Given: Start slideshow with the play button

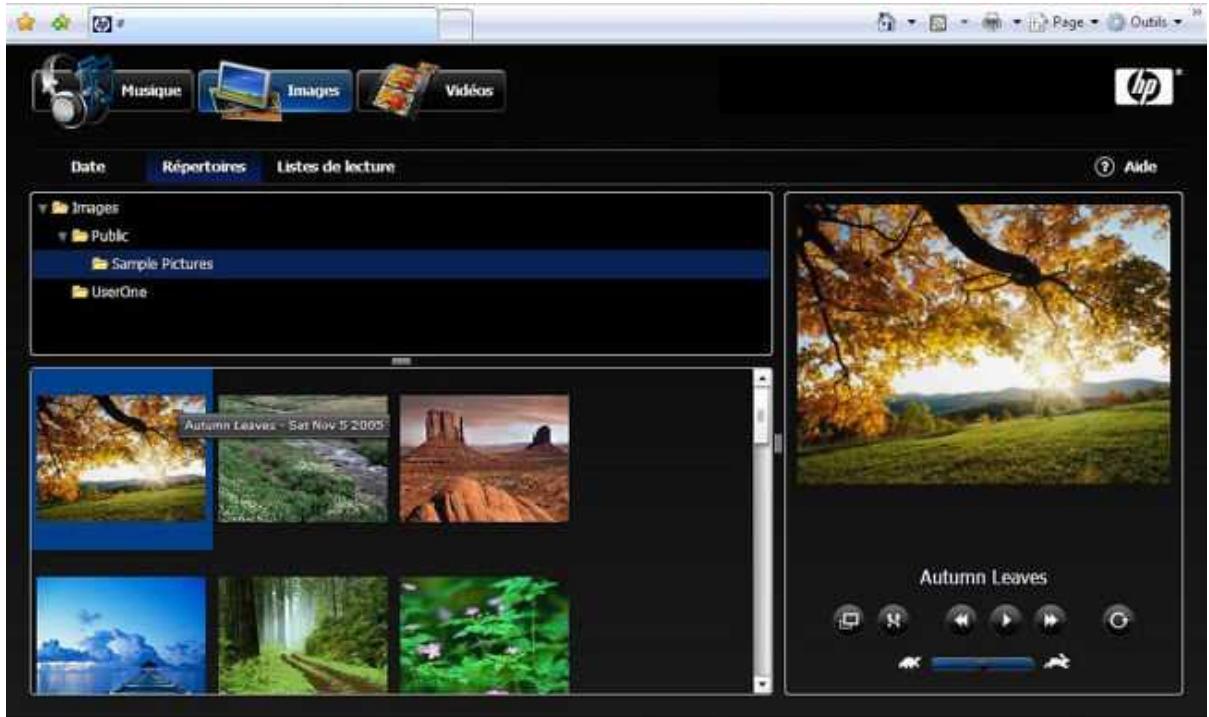Looking at the screenshot, I should click(1005, 620).
